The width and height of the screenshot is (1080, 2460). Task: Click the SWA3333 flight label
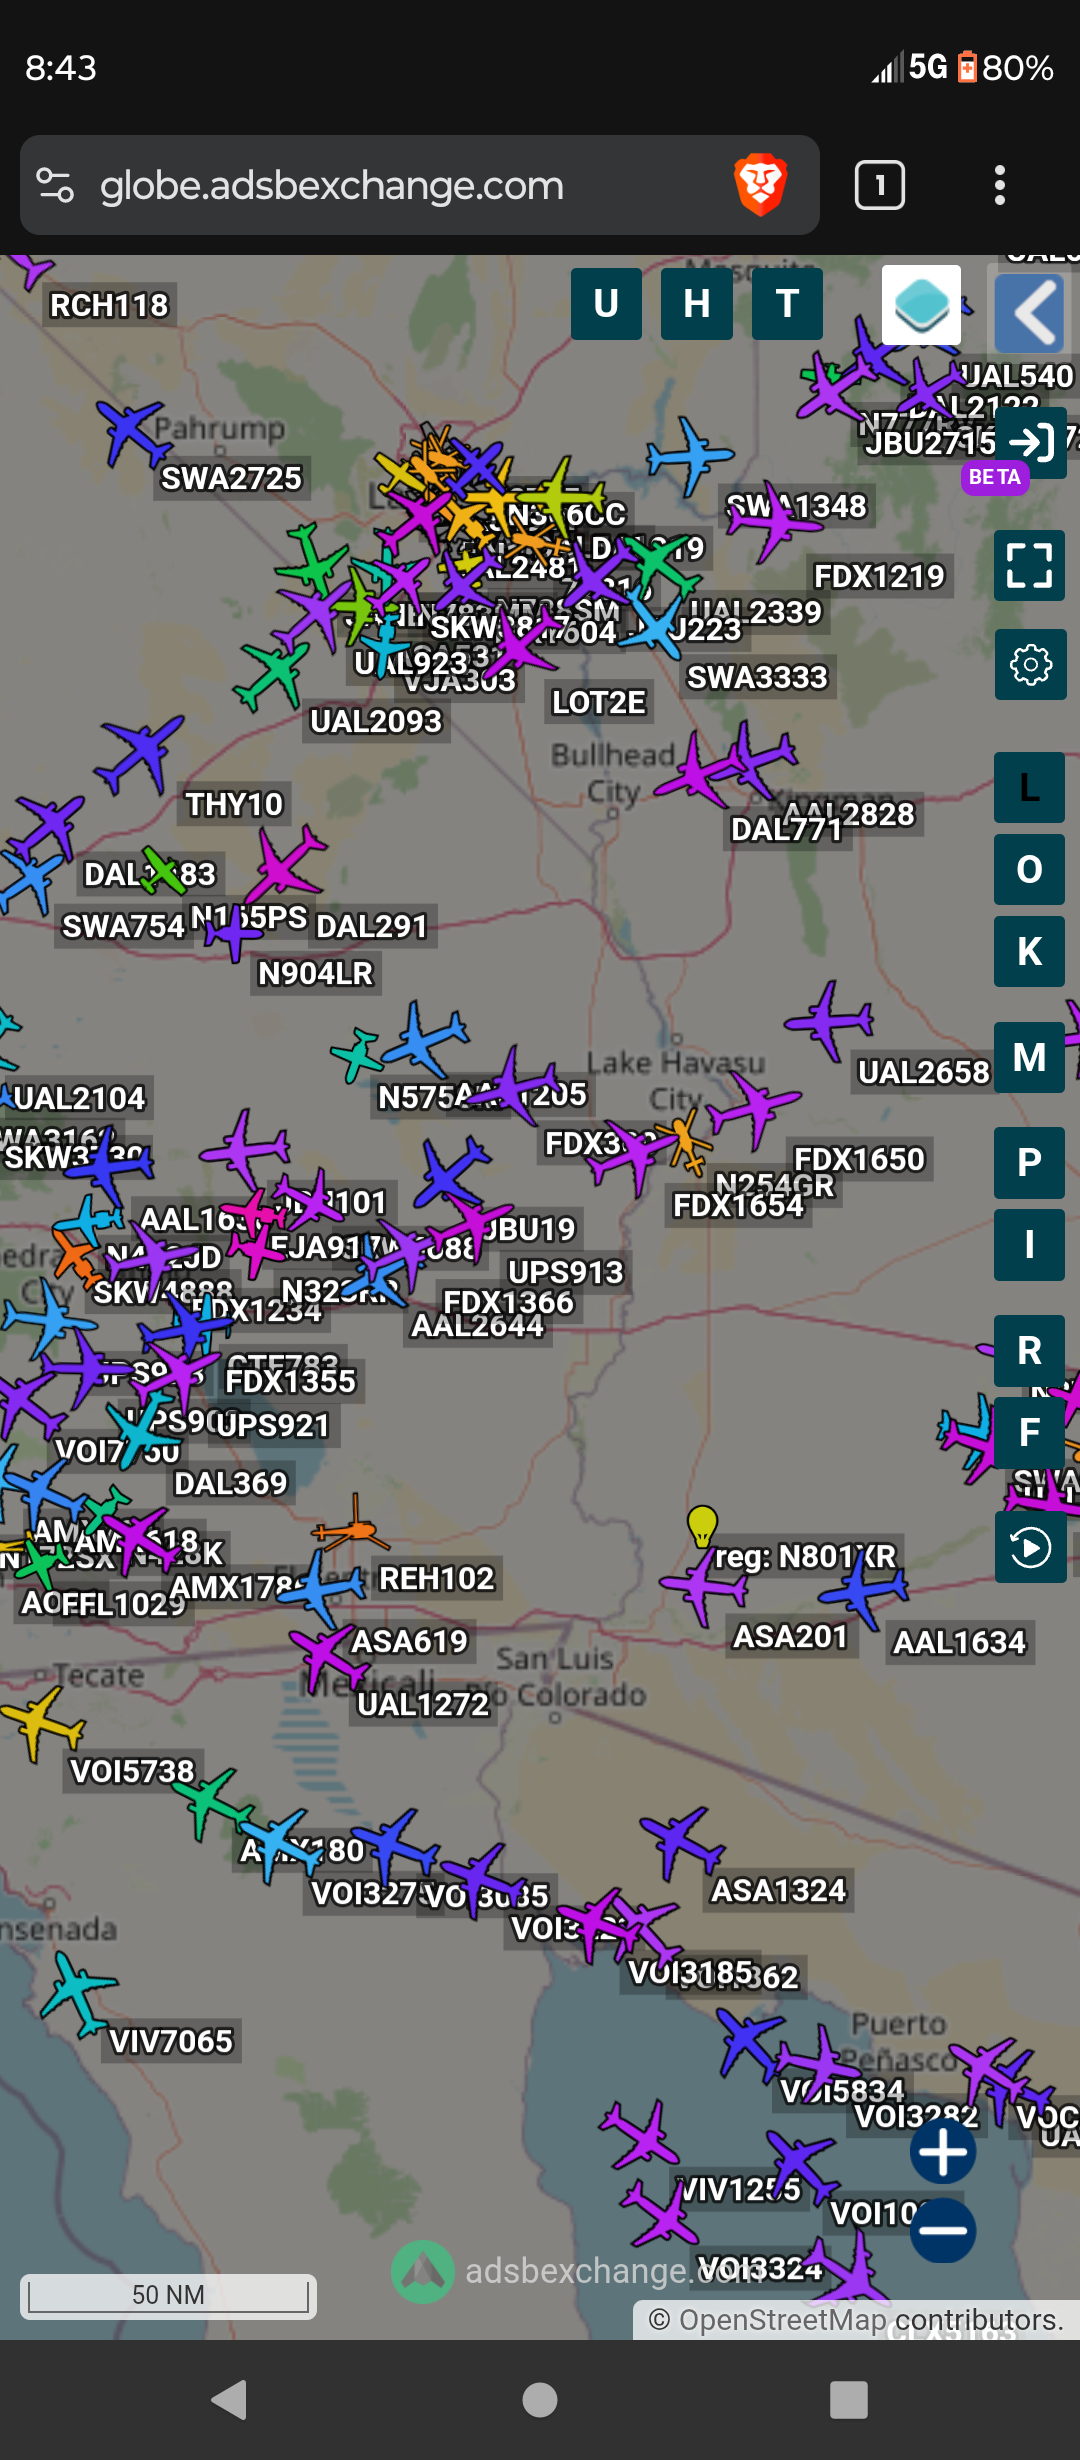[757, 677]
